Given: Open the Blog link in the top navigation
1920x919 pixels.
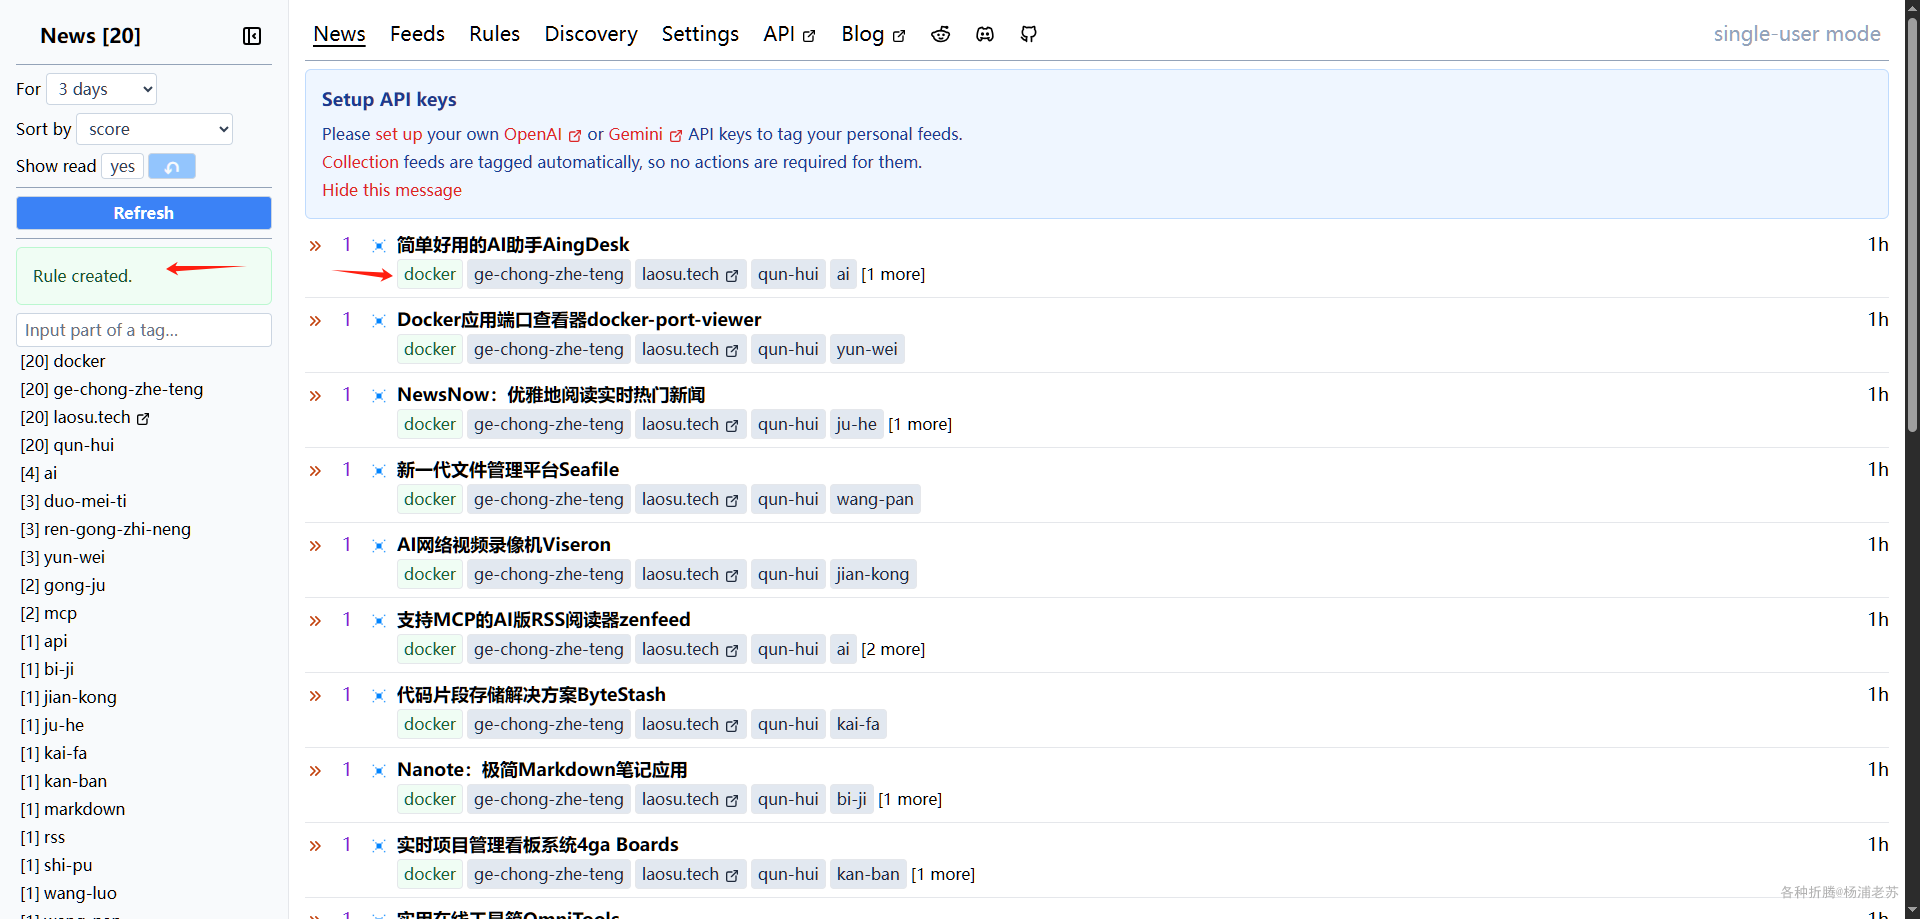Looking at the screenshot, I should point(873,34).
